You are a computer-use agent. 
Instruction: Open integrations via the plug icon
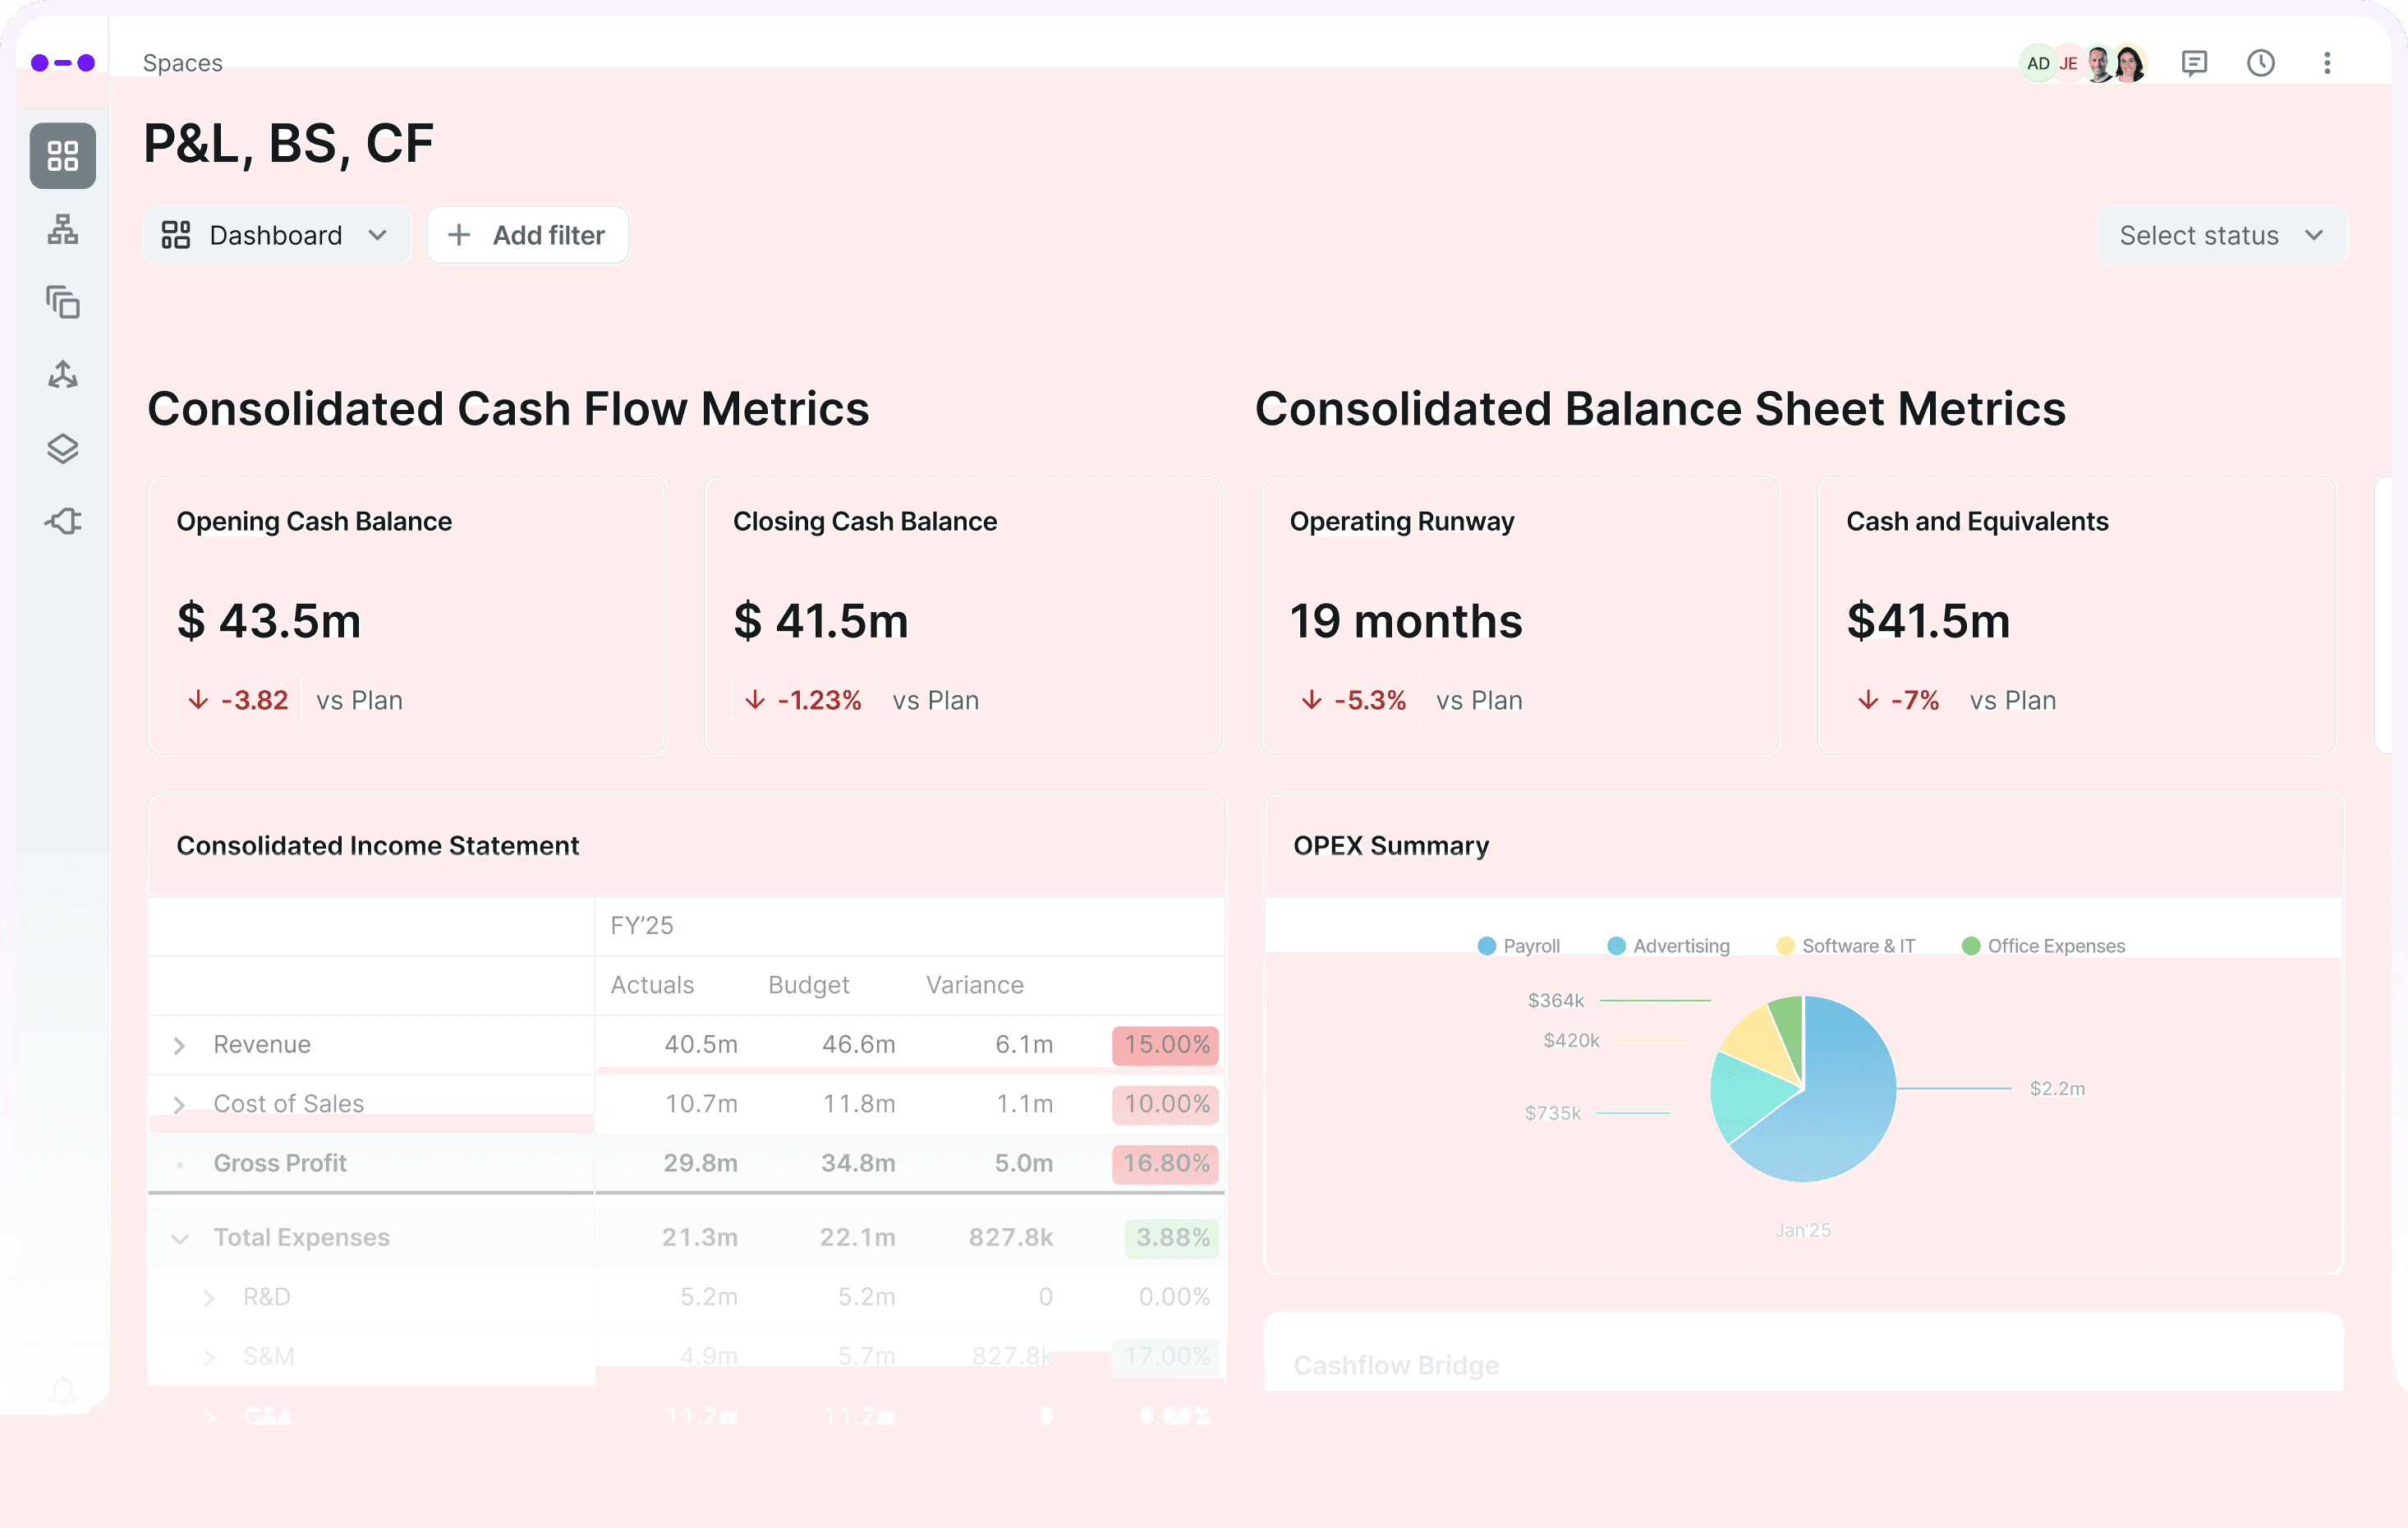pyautogui.click(x=62, y=520)
